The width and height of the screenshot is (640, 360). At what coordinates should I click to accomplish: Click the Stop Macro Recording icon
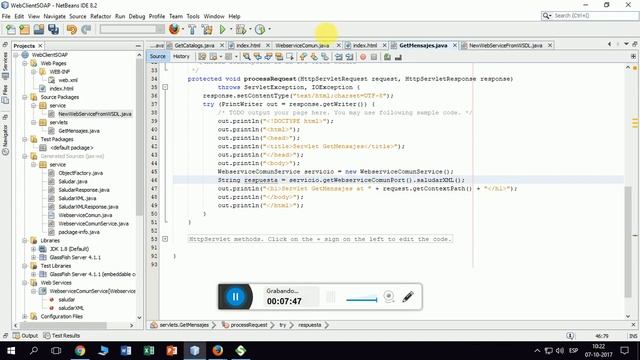tap(374, 57)
